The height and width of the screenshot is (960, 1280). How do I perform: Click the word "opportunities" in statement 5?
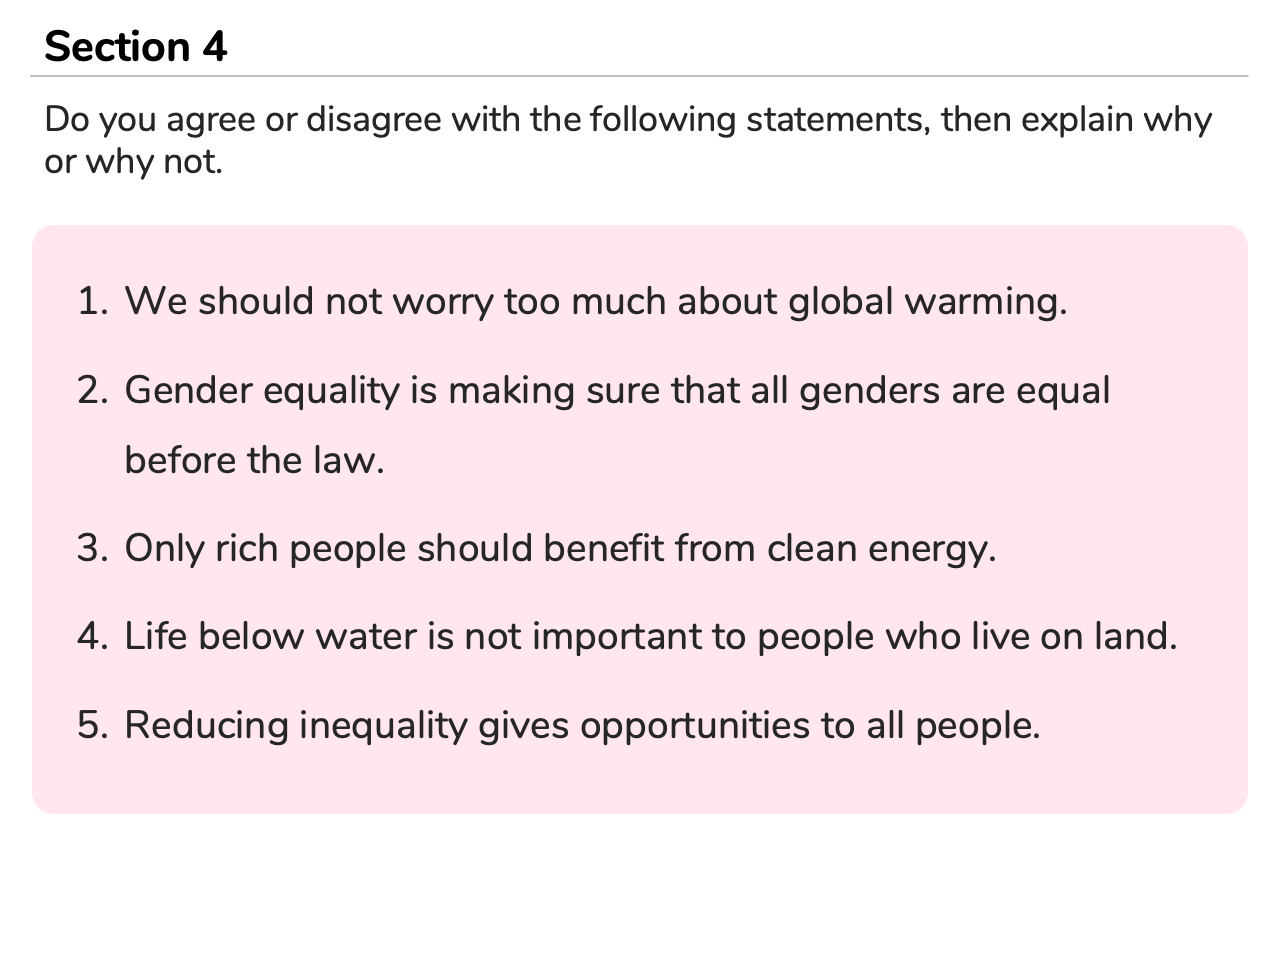point(694,725)
